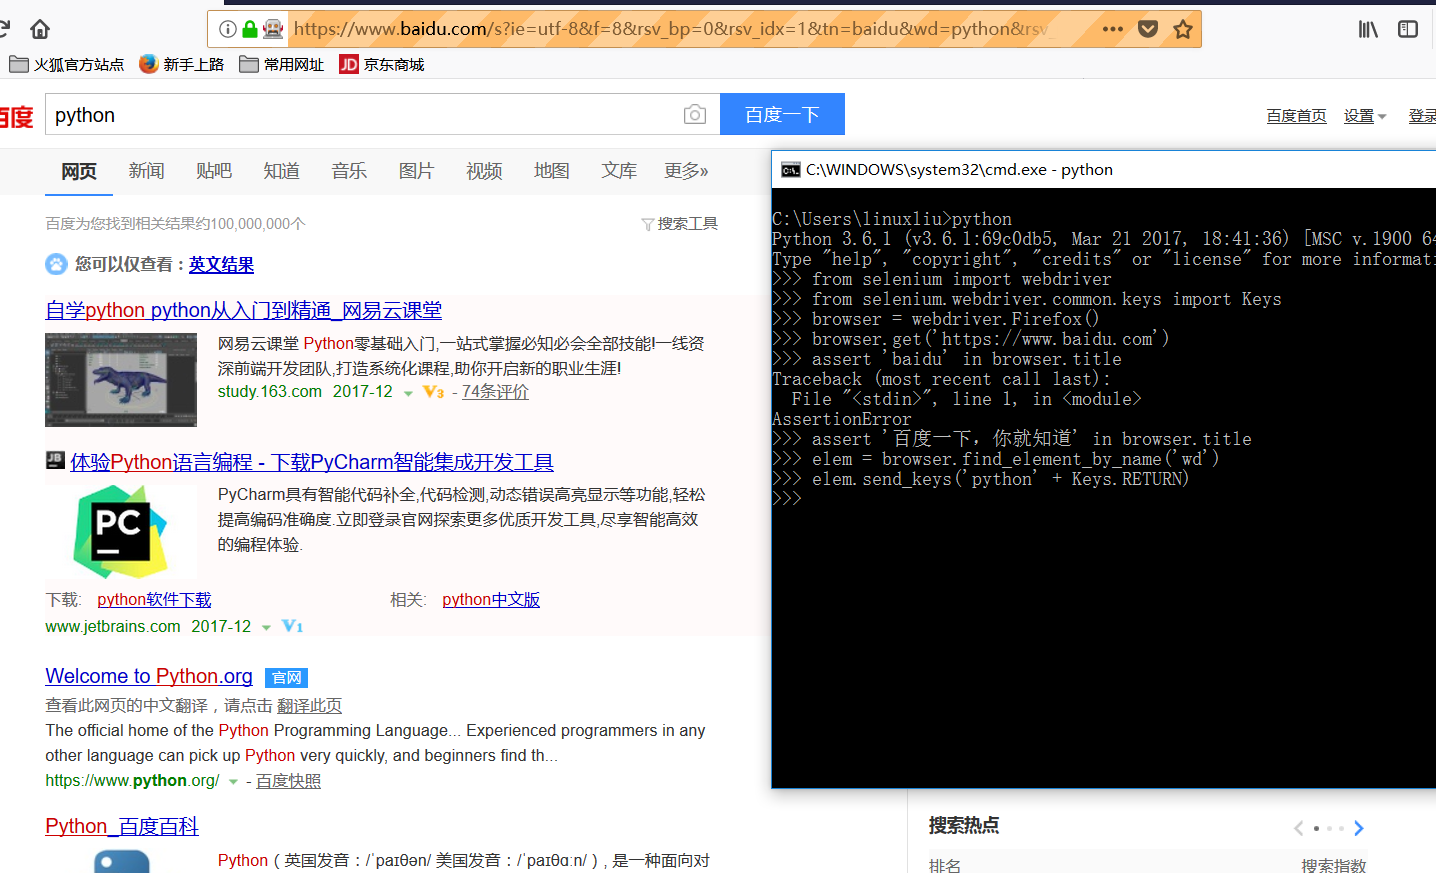The height and width of the screenshot is (873, 1436).
Task: Switch to 贴吧 tab
Action: coord(214,171)
